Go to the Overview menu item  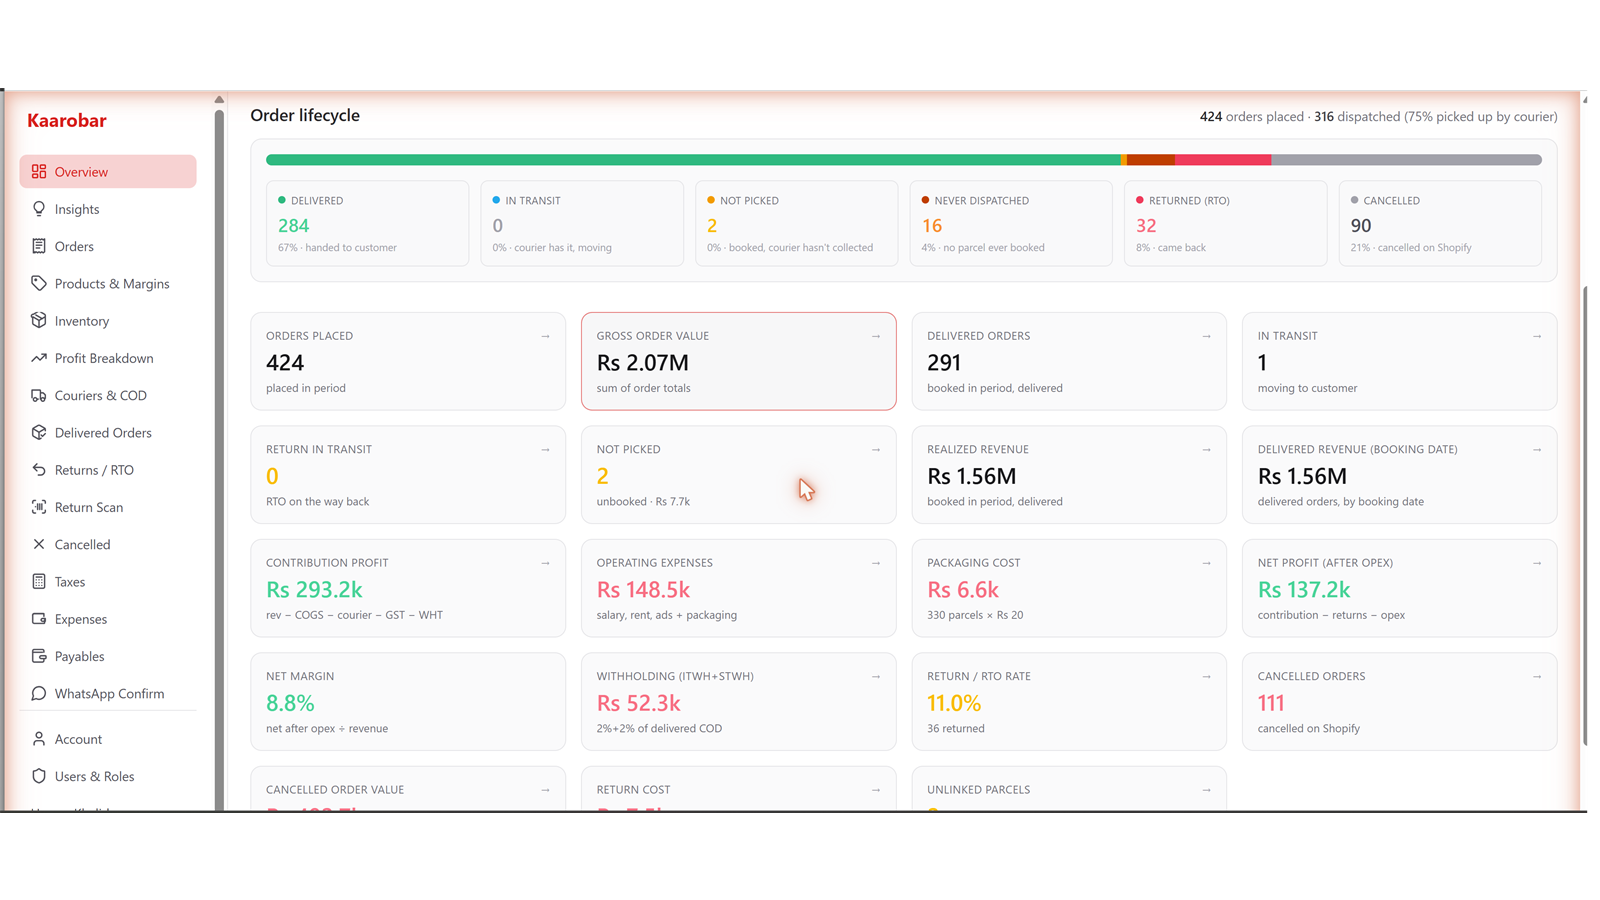point(108,171)
